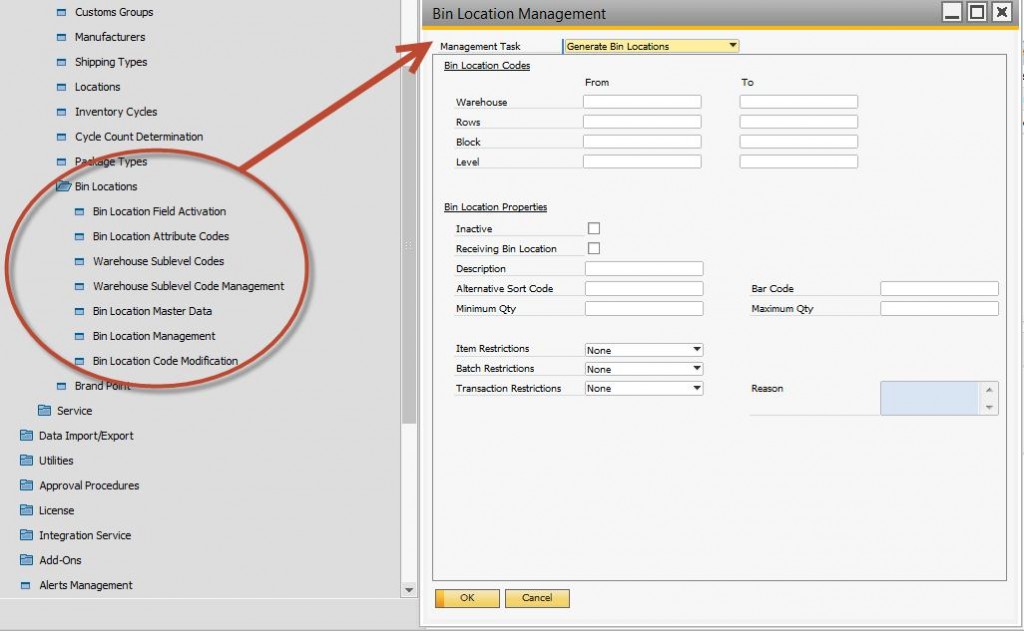Select the Batch Restrictions dropdown
This screenshot has height=632, width=1024.
click(644, 369)
